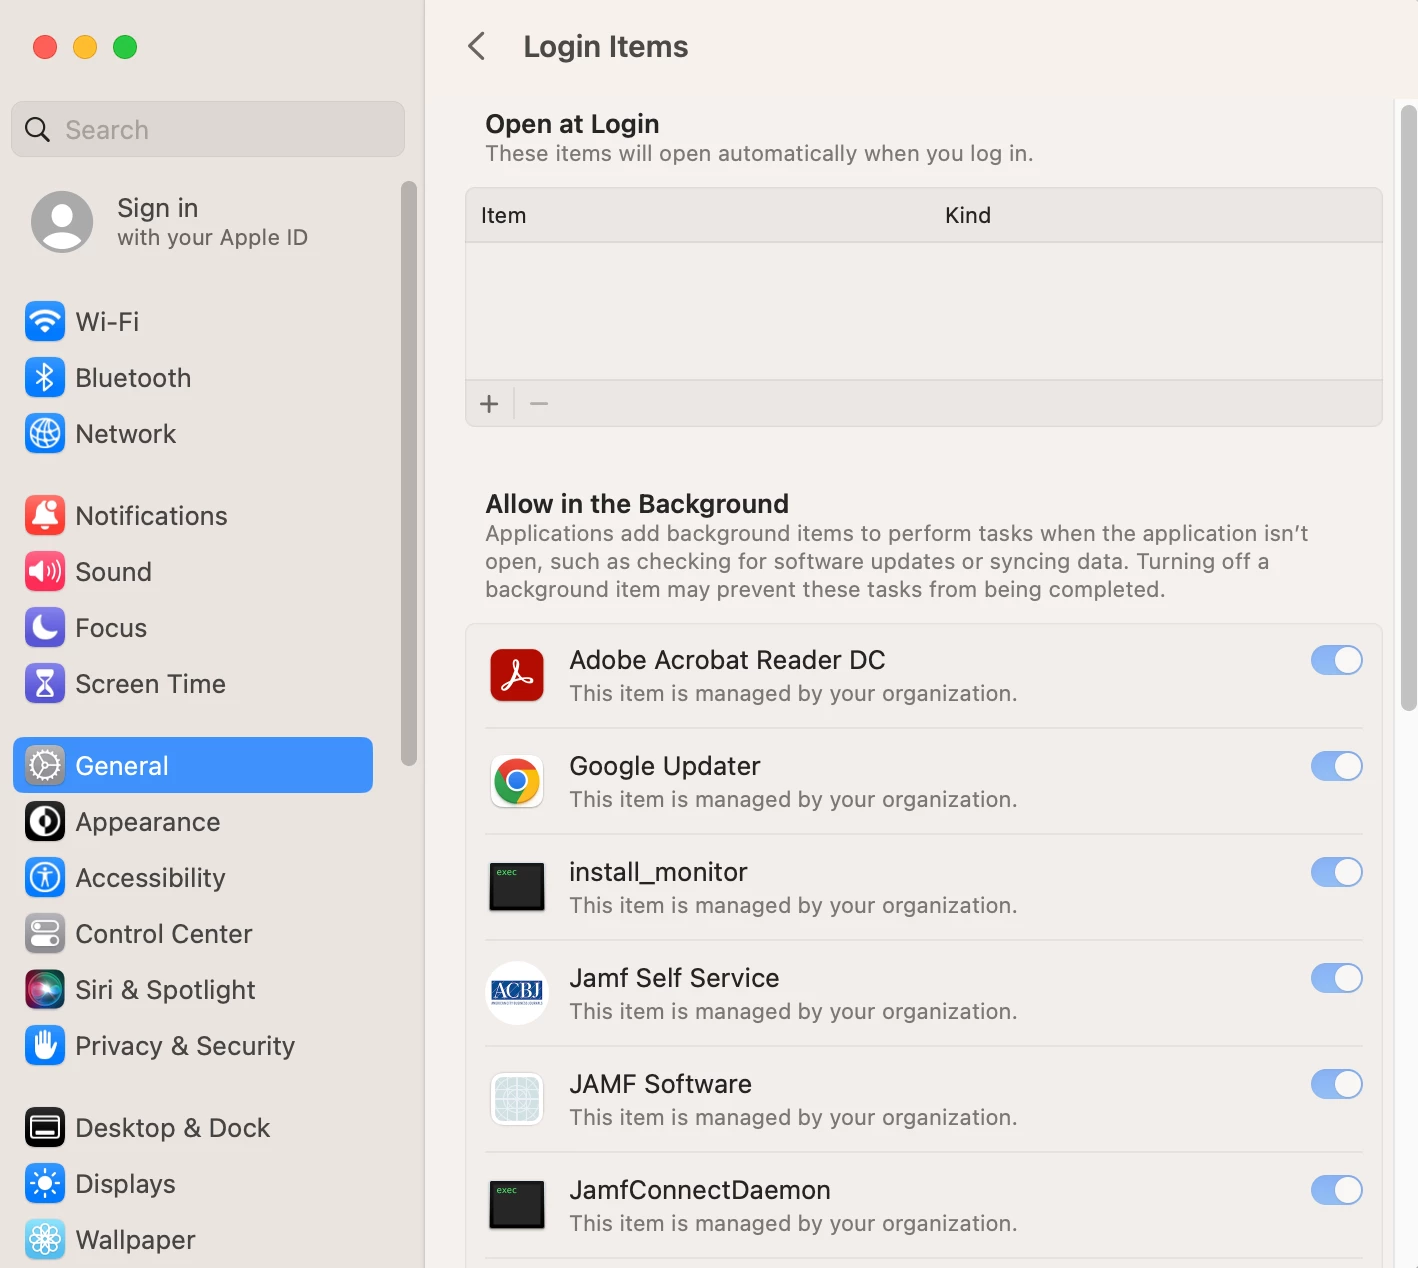Click the Control Center icon
The width and height of the screenshot is (1418, 1268).
(45, 934)
